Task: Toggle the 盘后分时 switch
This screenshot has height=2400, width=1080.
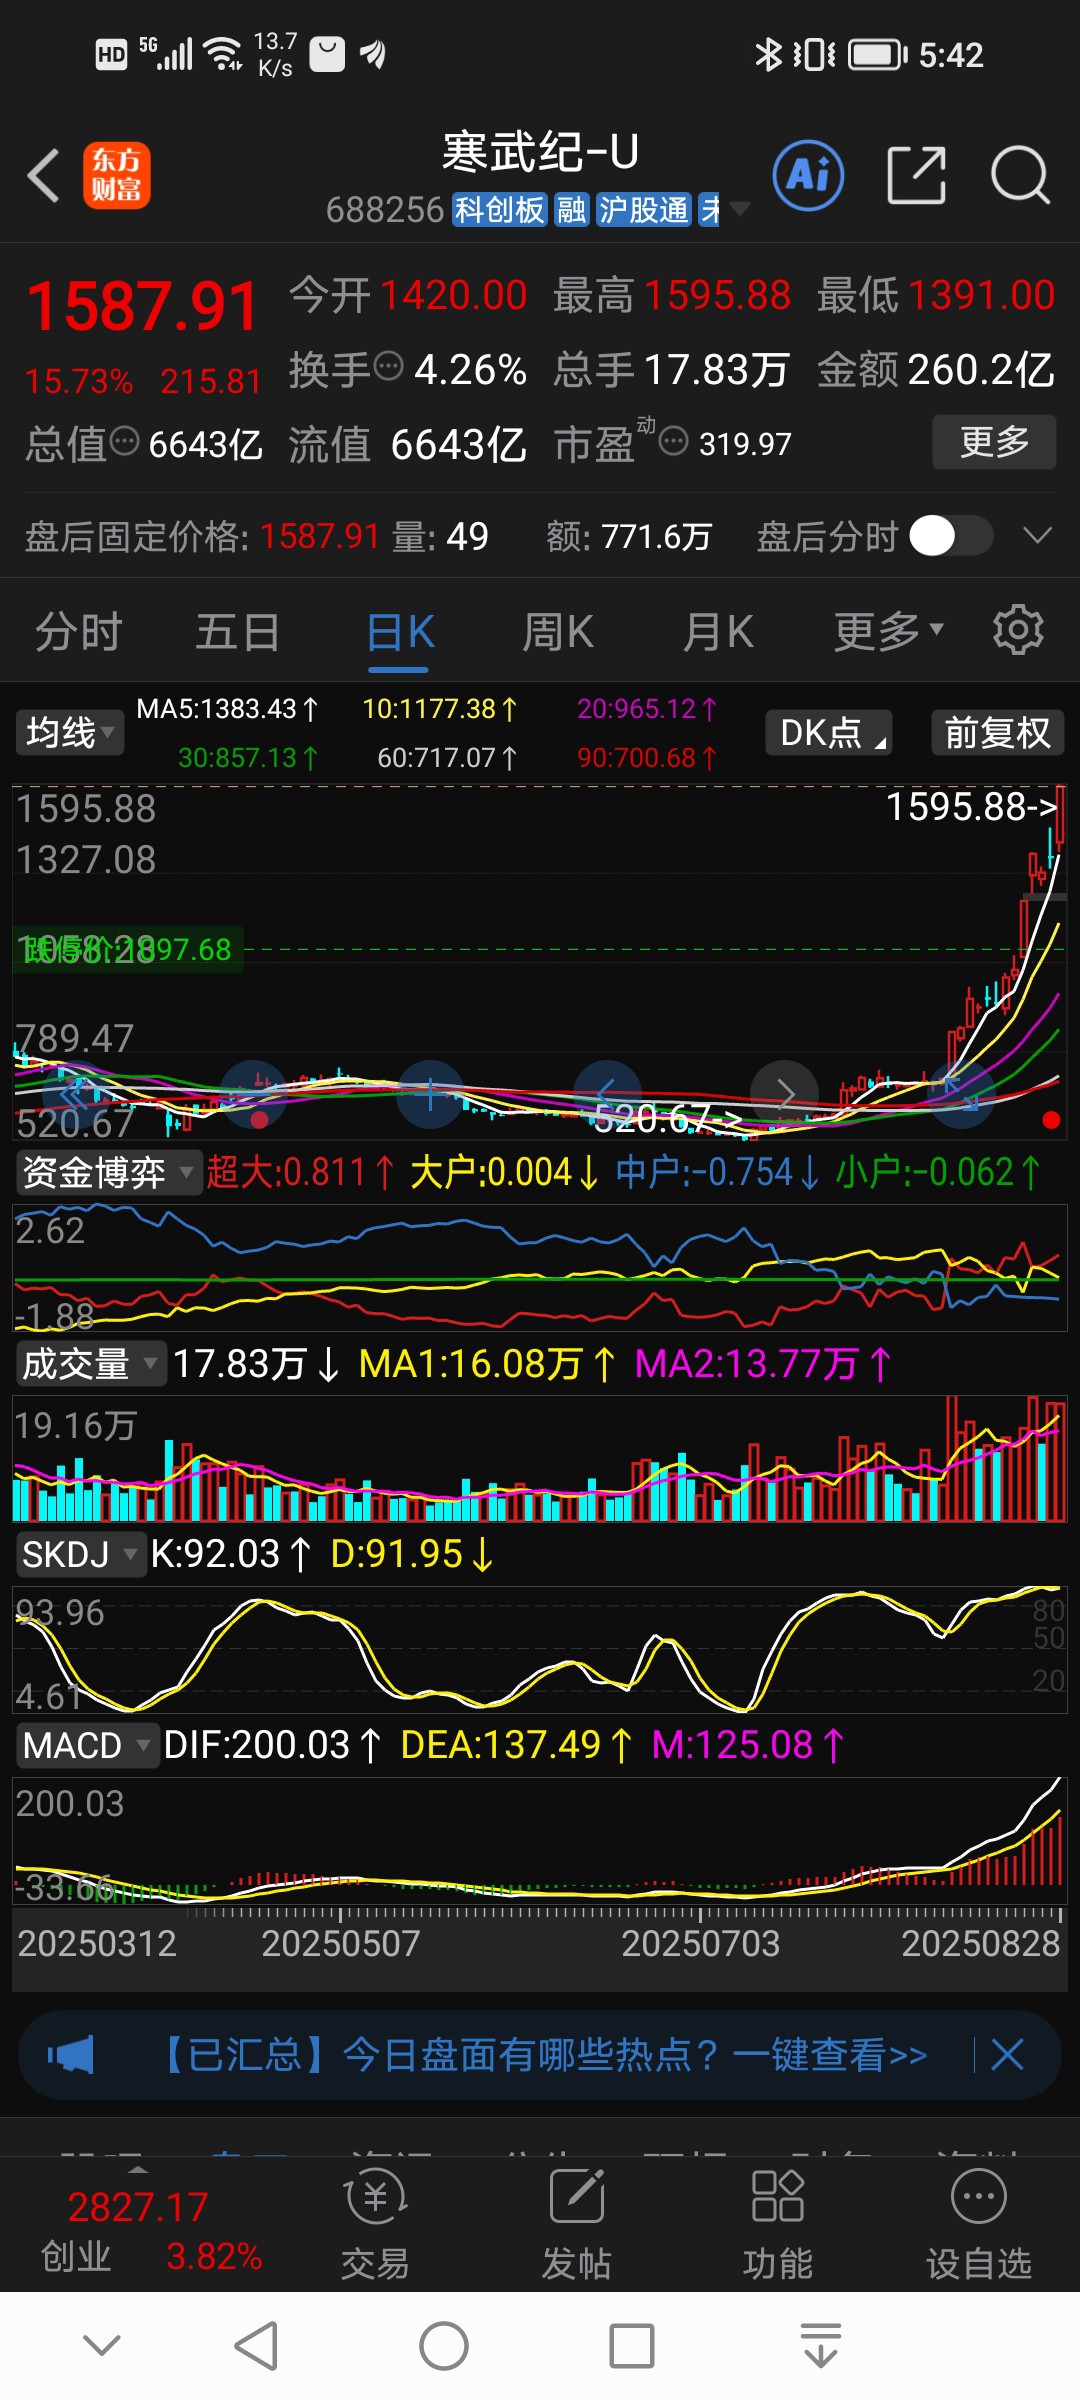Action: [951, 536]
